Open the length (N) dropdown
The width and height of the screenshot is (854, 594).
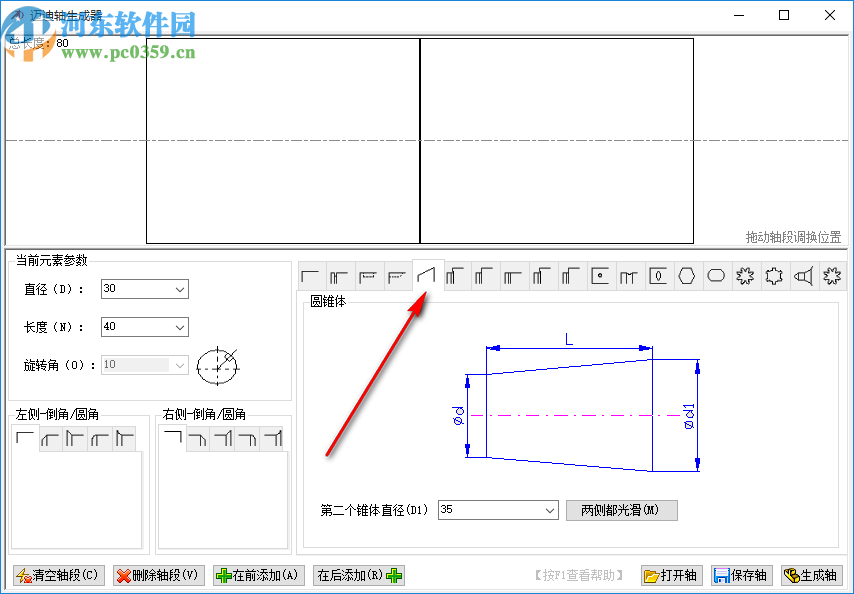[x=182, y=327]
